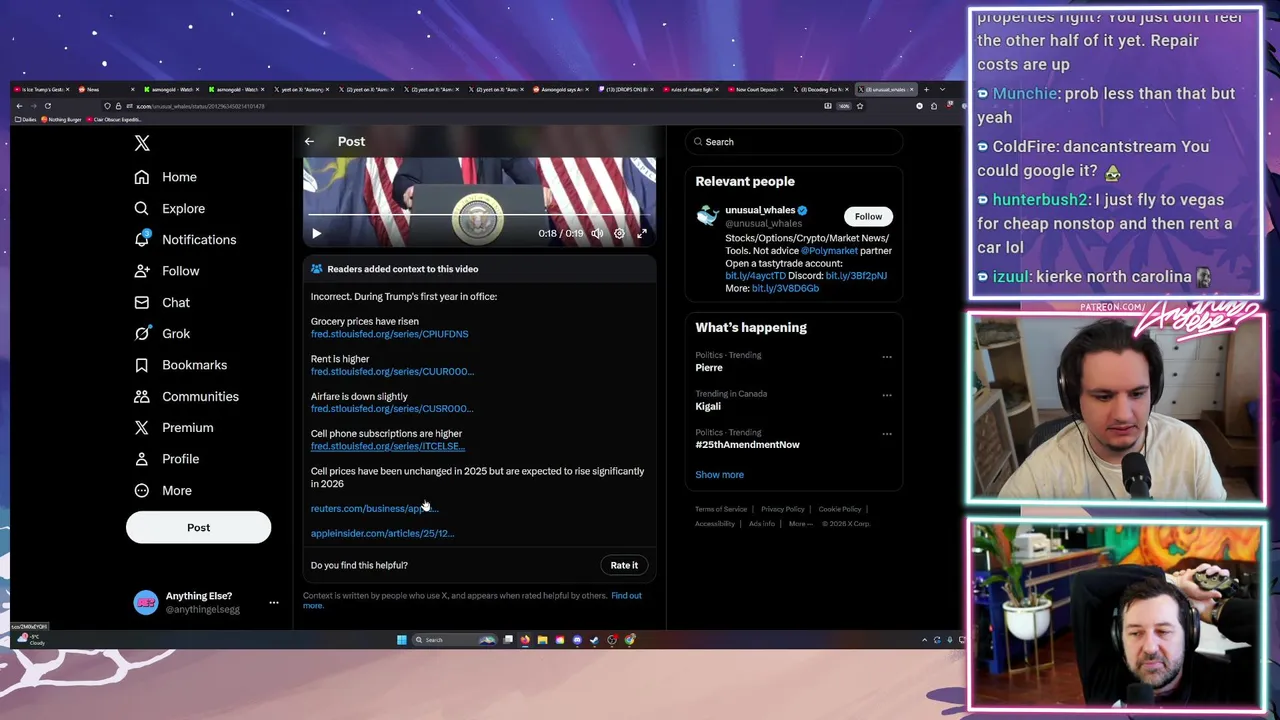Open the Nothing Burger bookmark

pyautogui.click(x=61, y=119)
